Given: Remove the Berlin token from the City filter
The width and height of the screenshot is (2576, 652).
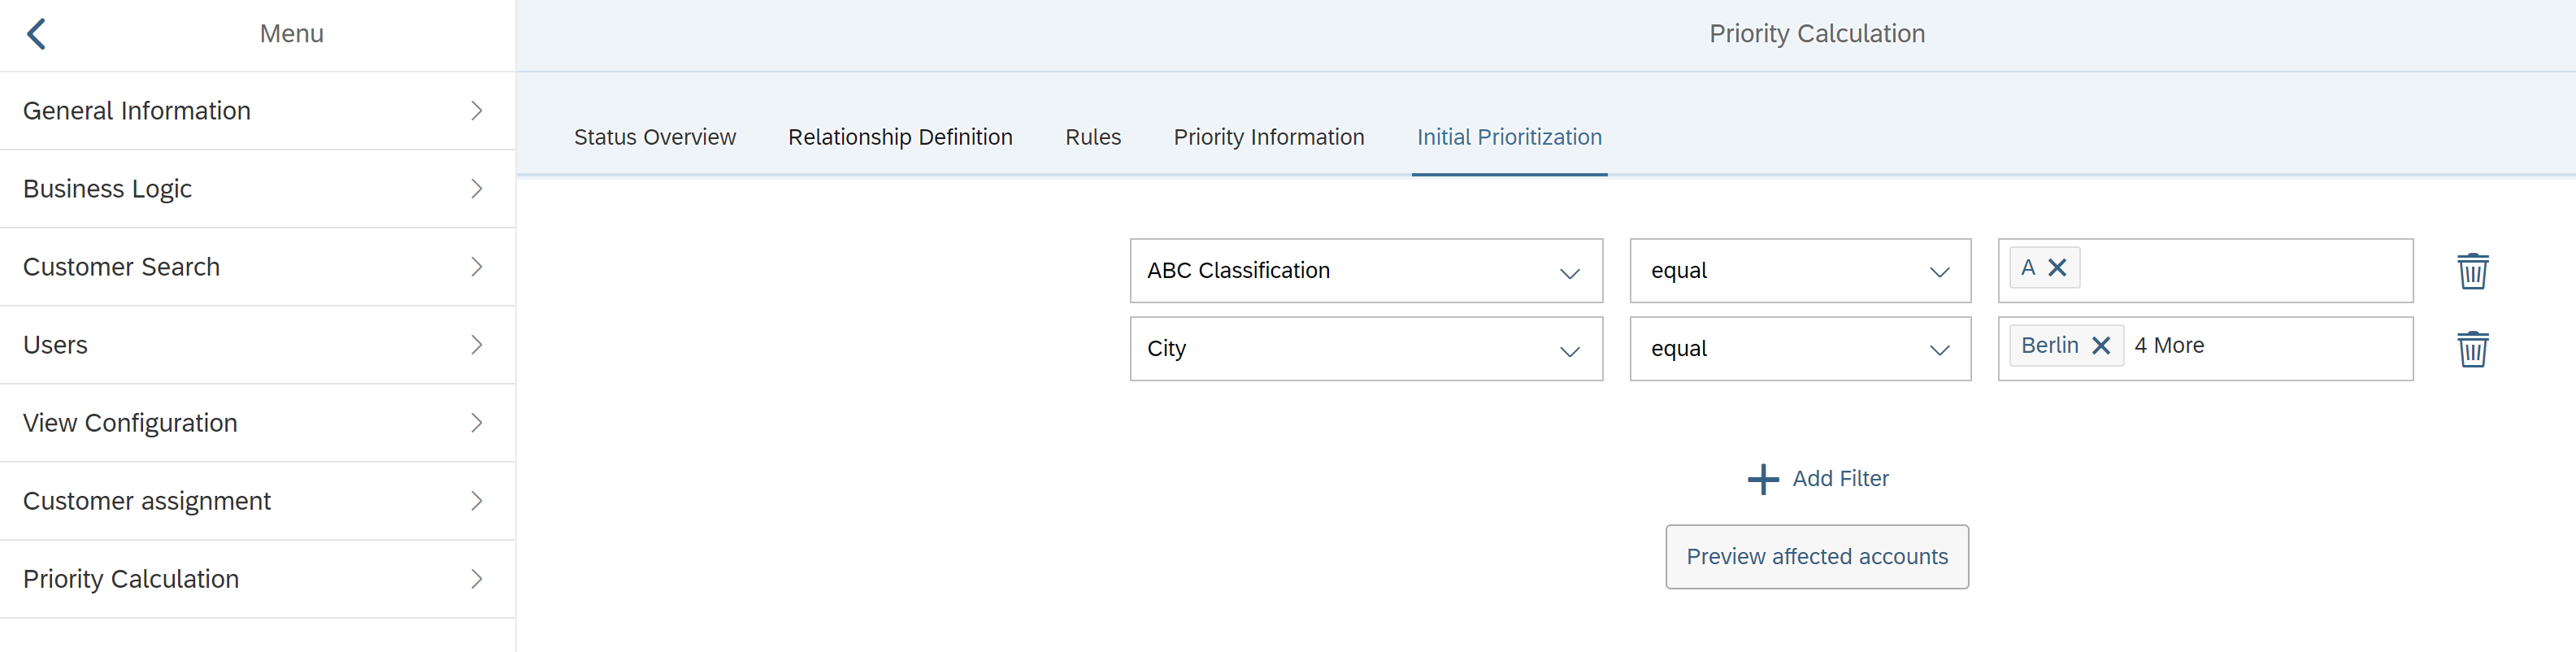Looking at the screenshot, I should coord(2101,345).
